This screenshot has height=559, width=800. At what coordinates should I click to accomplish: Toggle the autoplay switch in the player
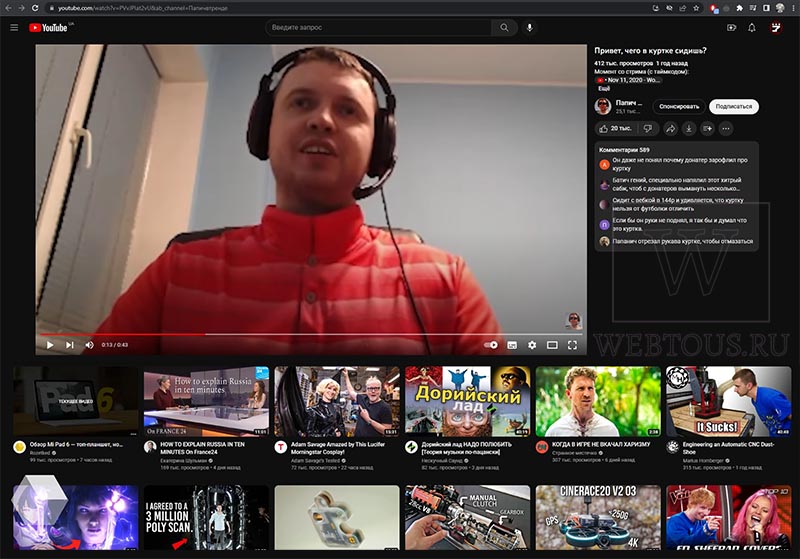tap(491, 345)
